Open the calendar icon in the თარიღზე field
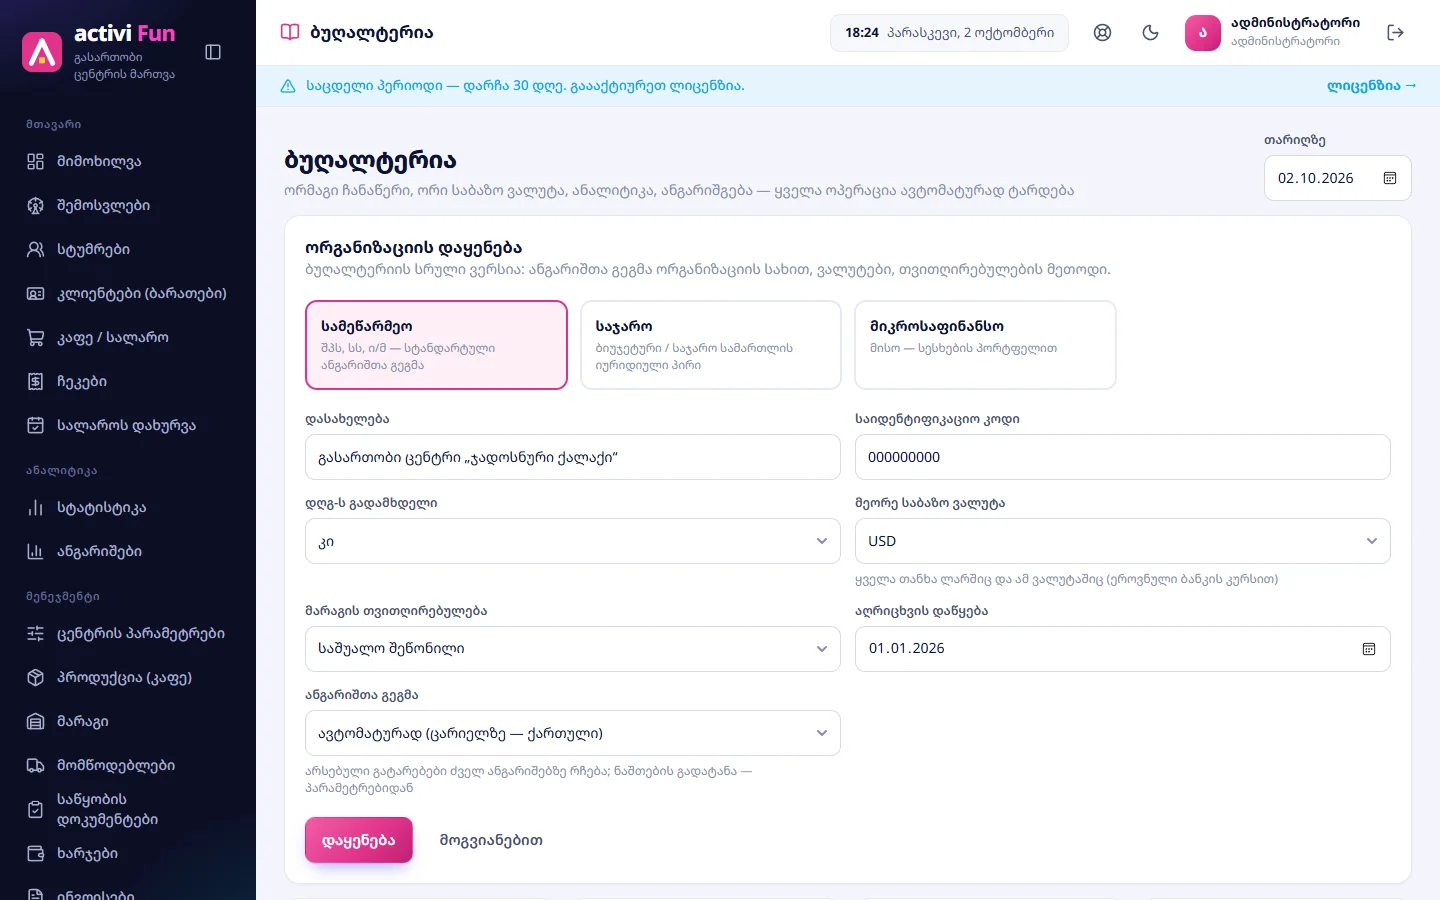The width and height of the screenshot is (1440, 900). pyautogui.click(x=1389, y=178)
